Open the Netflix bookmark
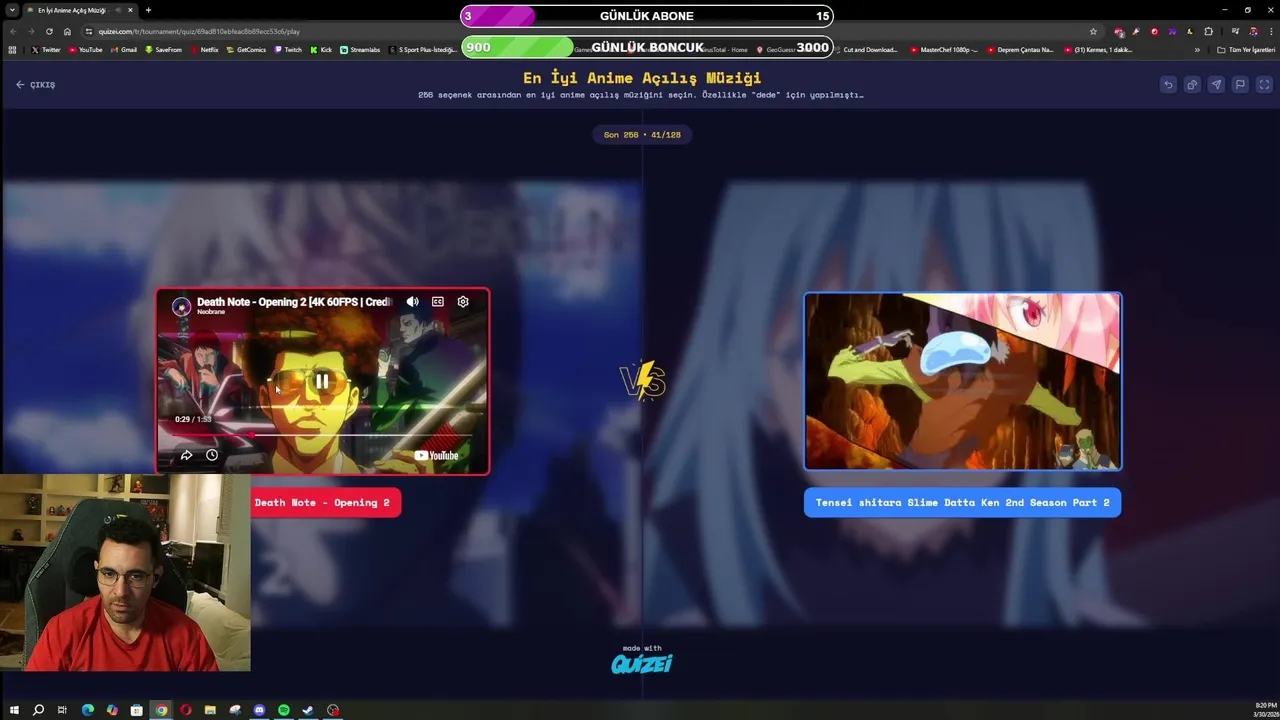This screenshot has height=720, width=1280. coord(204,49)
